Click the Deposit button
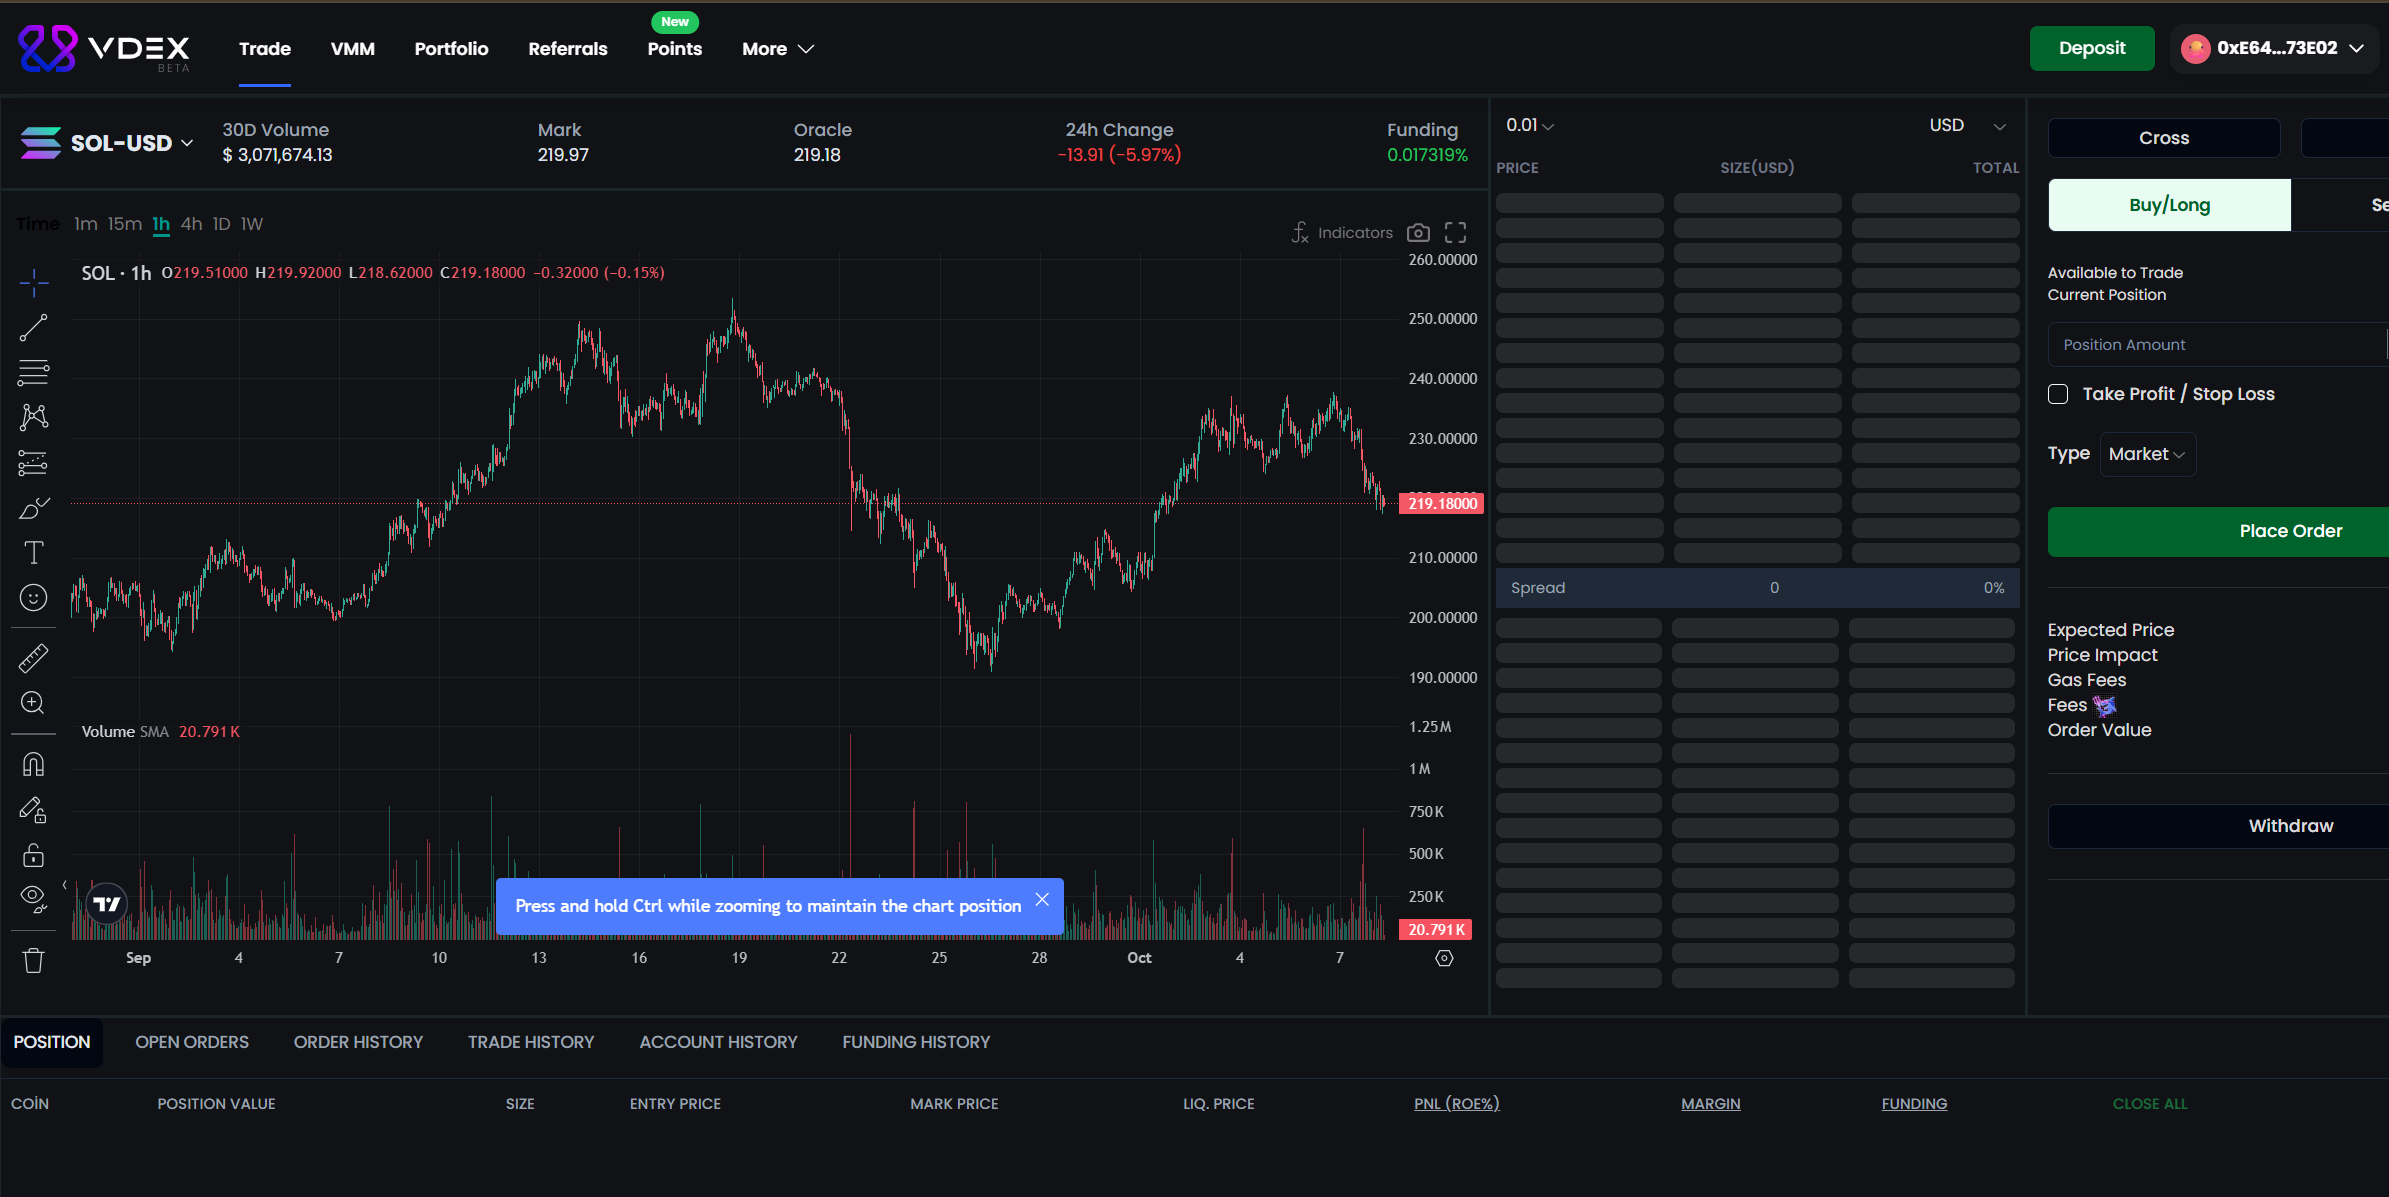This screenshot has height=1197, width=2389. pyautogui.click(x=2092, y=48)
